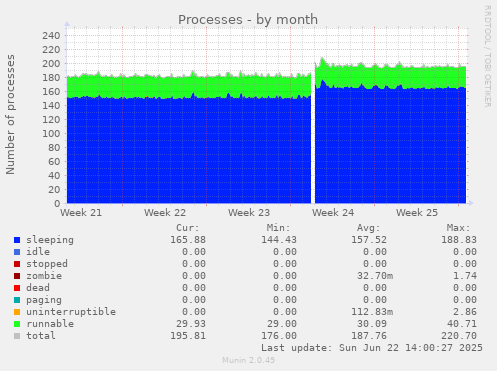Click runnable average value 30.09
This screenshot has width=497, height=371.
pos(372,324)
